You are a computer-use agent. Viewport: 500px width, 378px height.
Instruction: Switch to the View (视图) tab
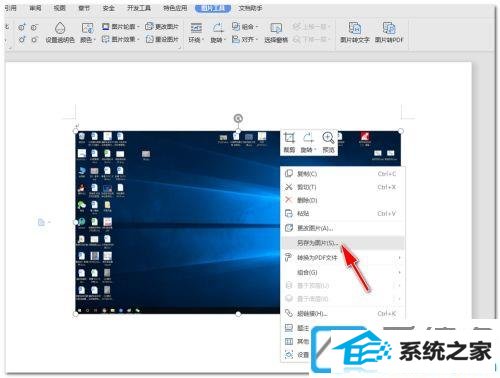60,8
